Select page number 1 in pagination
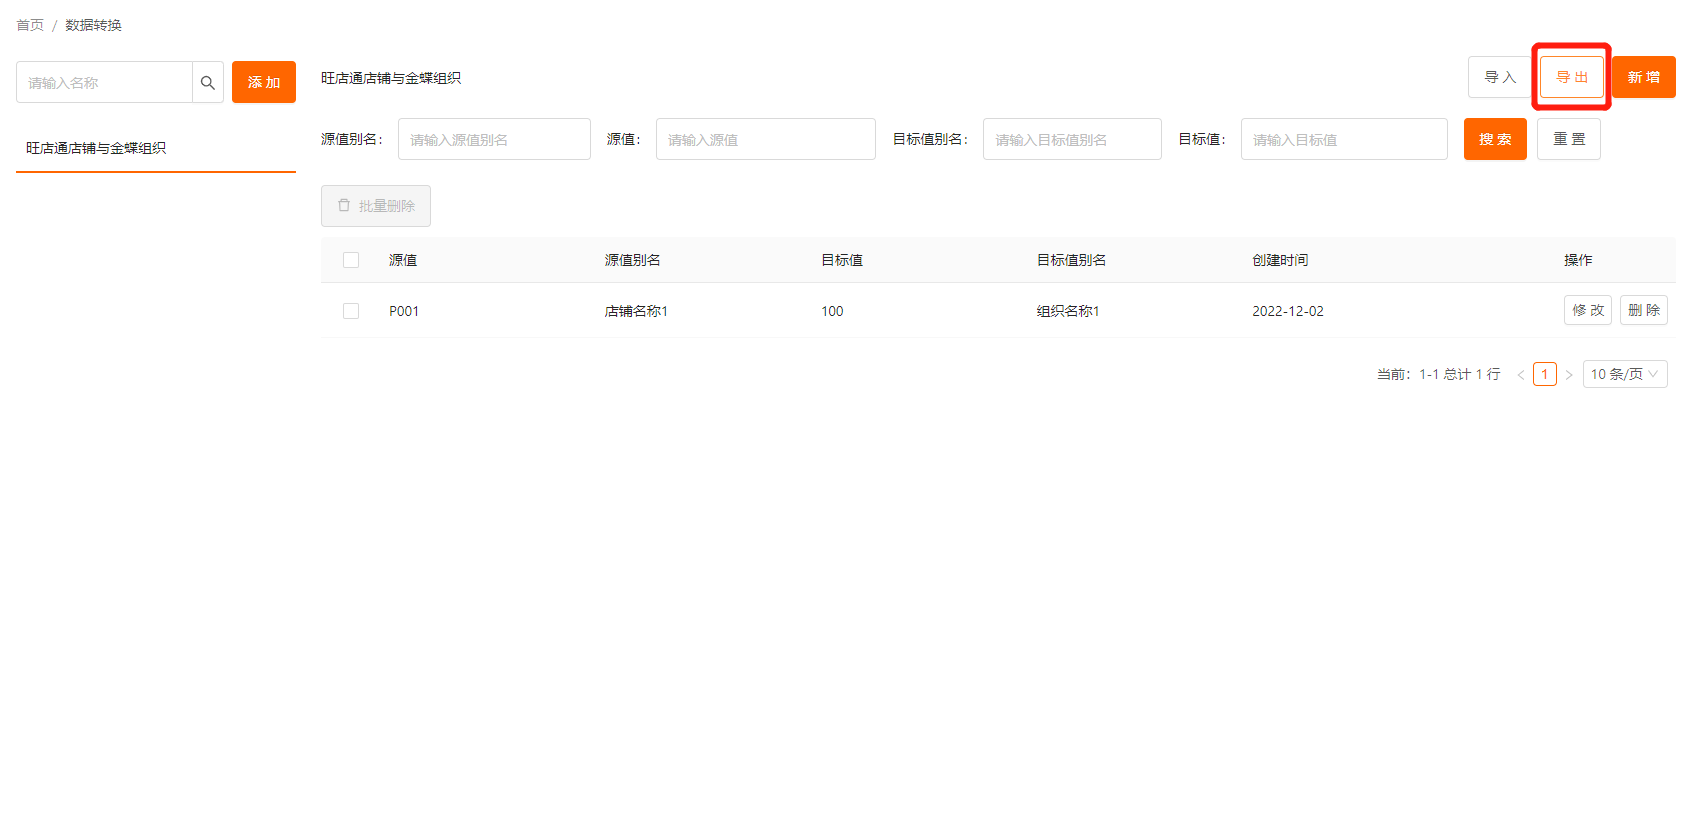 coord(1544,374)
